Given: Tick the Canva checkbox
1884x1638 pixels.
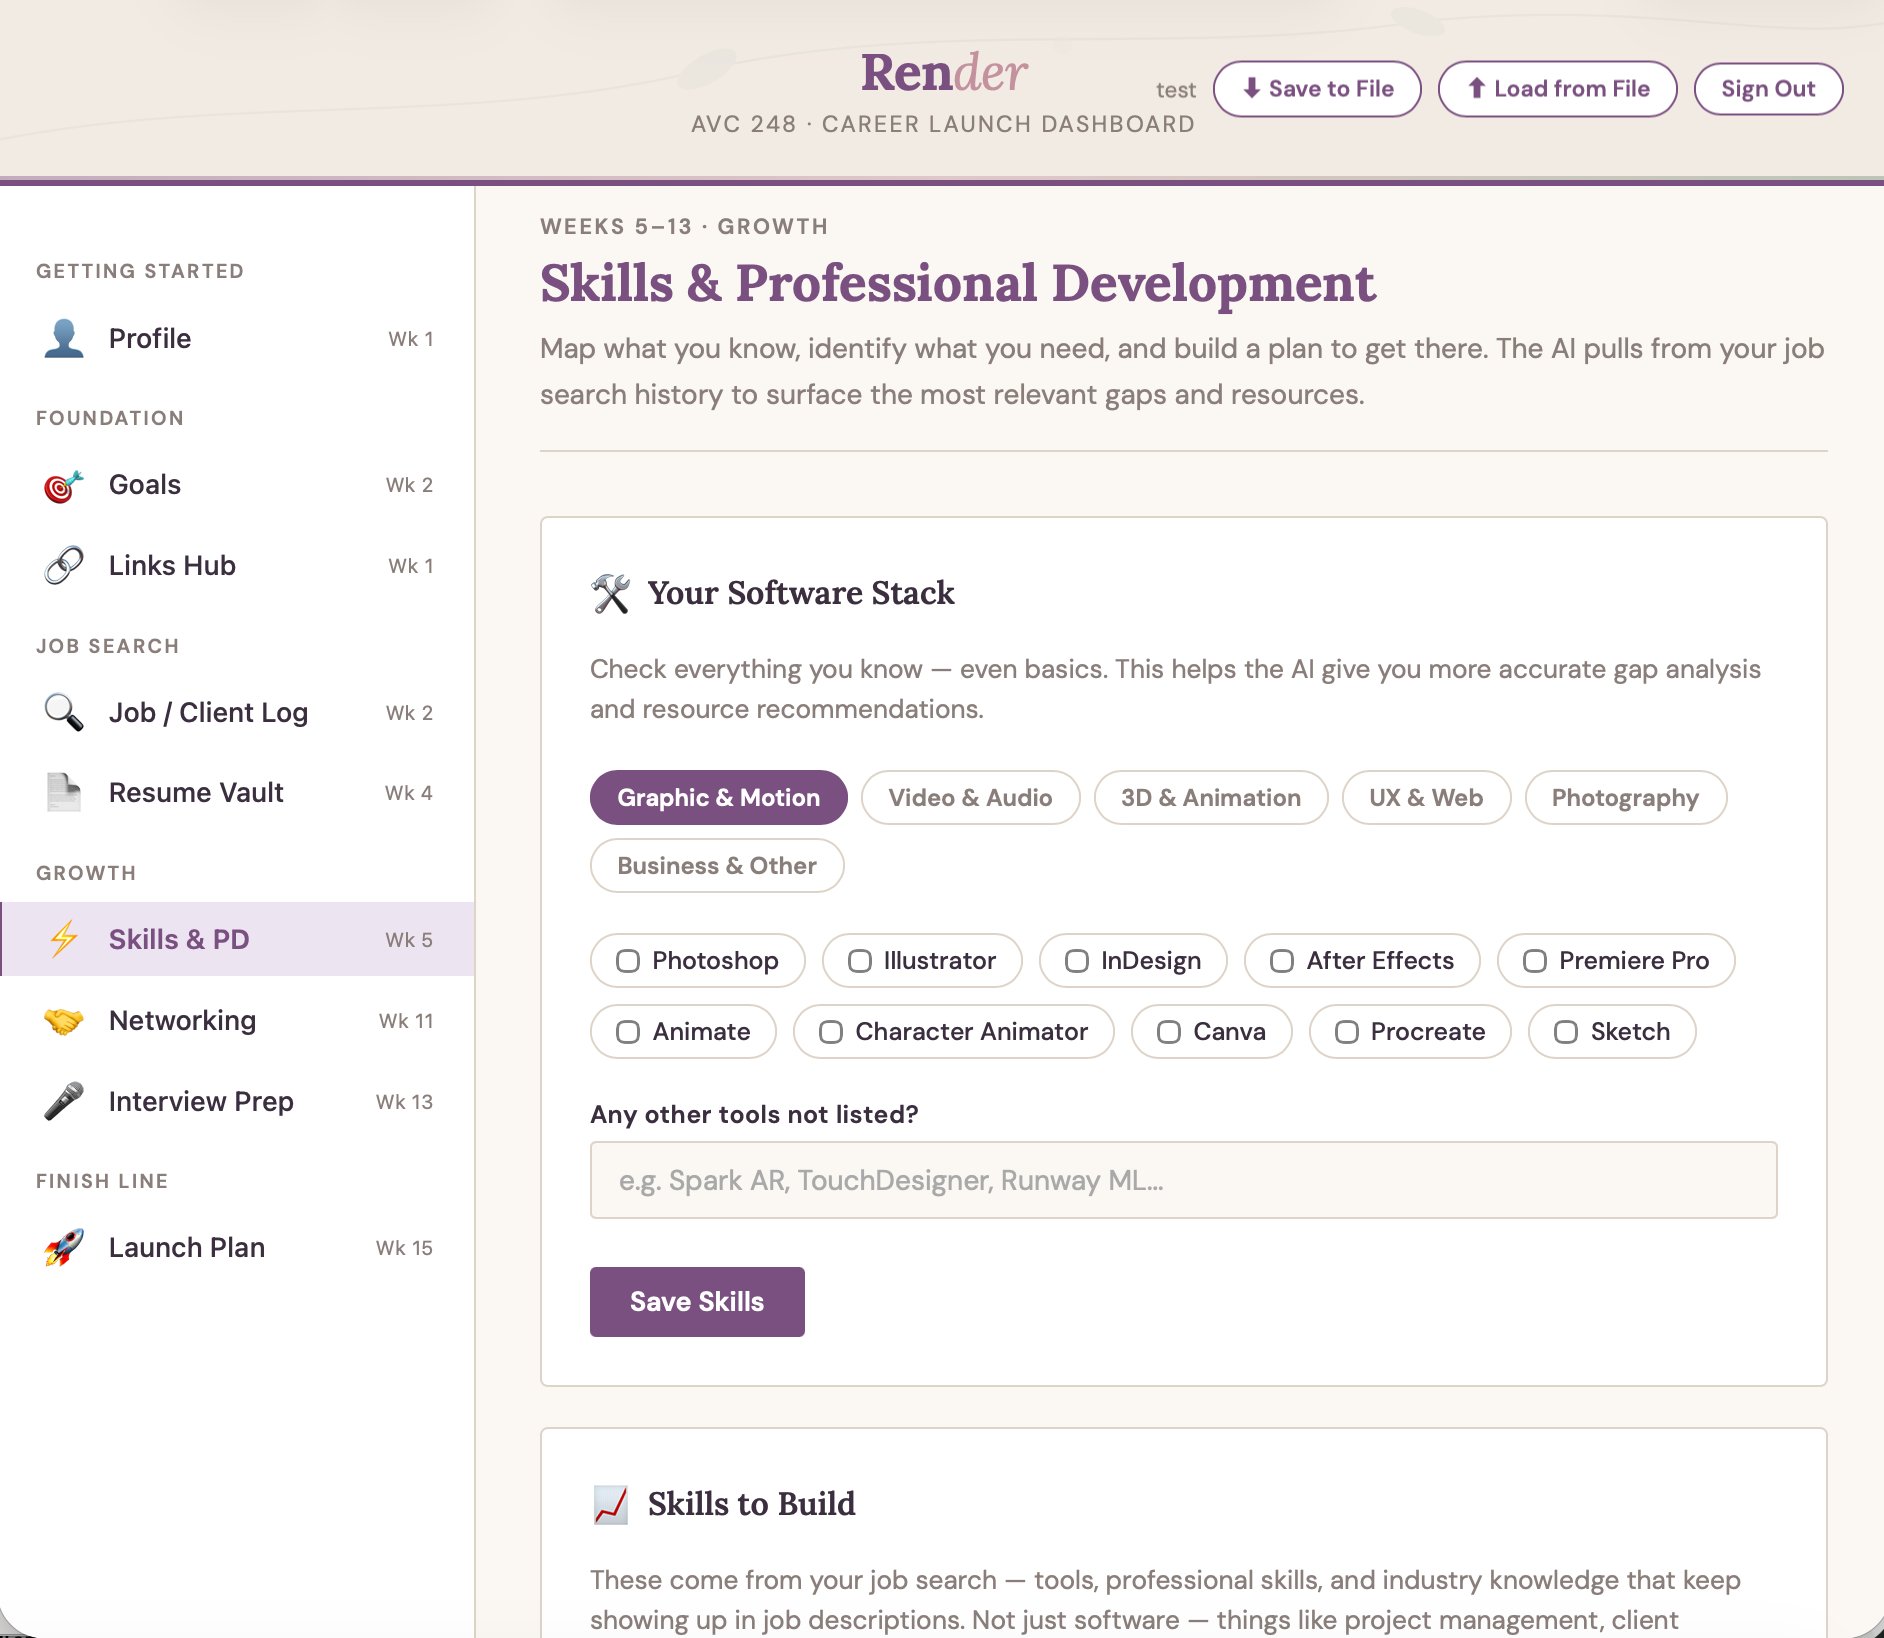Looking at the screenshot, I should click(1169, 1032).
